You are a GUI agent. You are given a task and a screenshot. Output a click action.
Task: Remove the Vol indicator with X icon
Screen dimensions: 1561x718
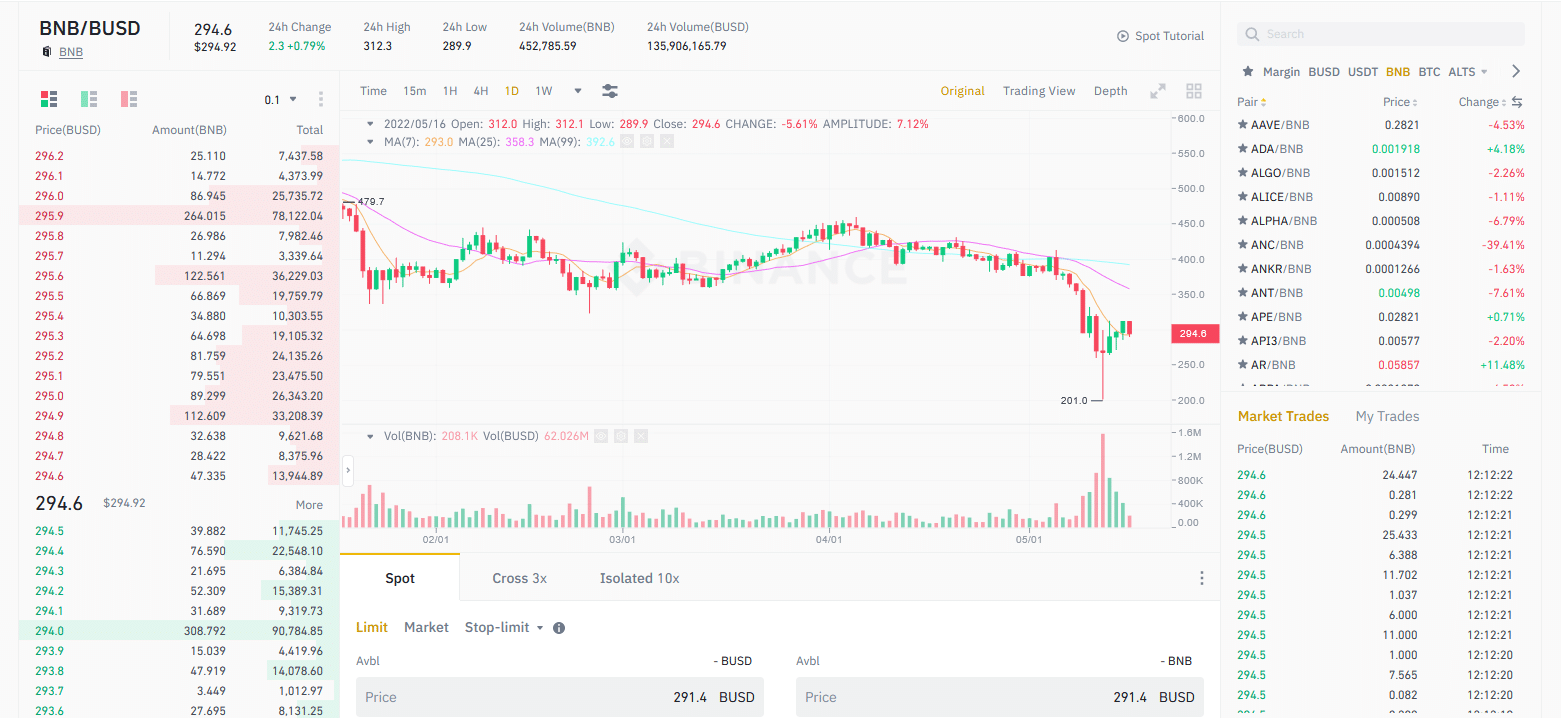[641, 436]
